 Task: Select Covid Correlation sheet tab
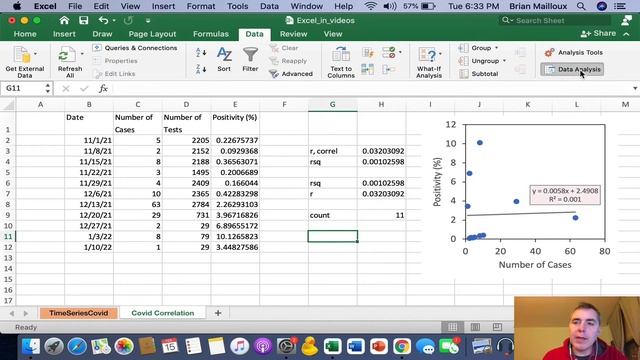click(162, 313)
